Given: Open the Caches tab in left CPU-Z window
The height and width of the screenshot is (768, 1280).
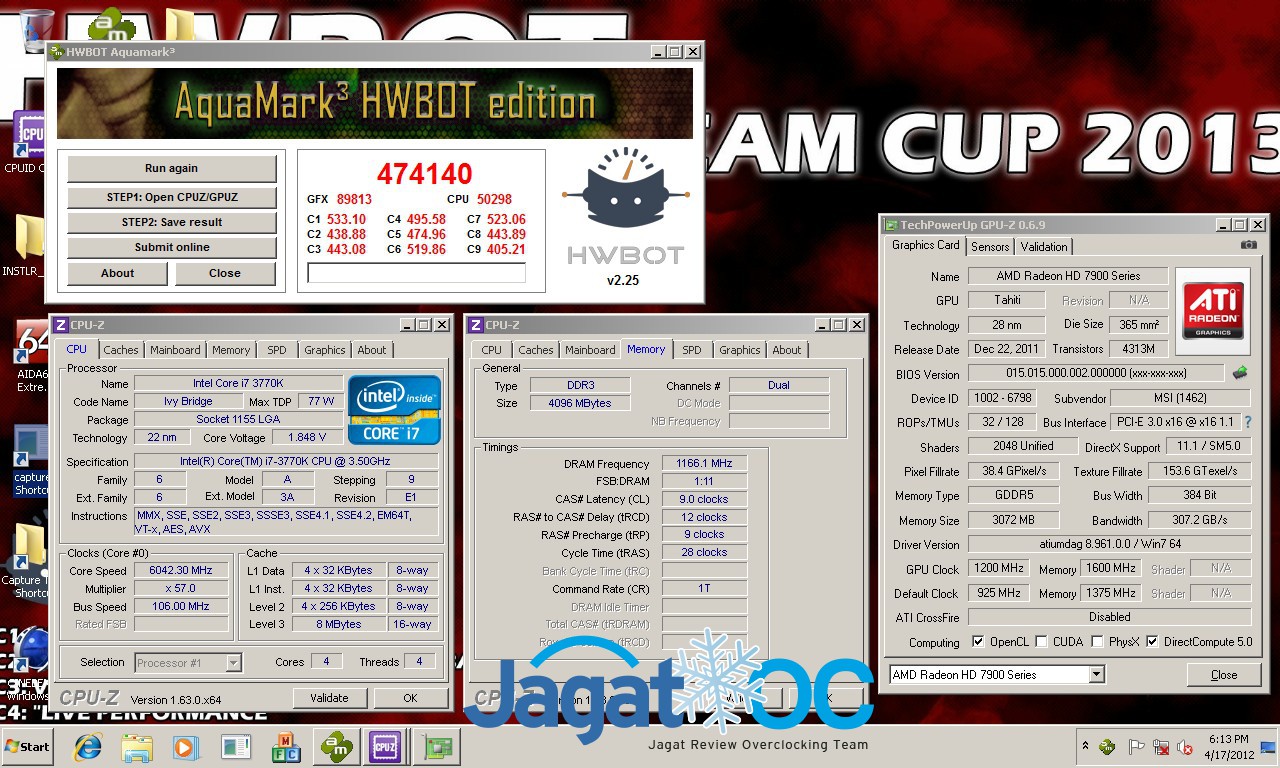Looking at the screenshot, I should tap(121, 350).
